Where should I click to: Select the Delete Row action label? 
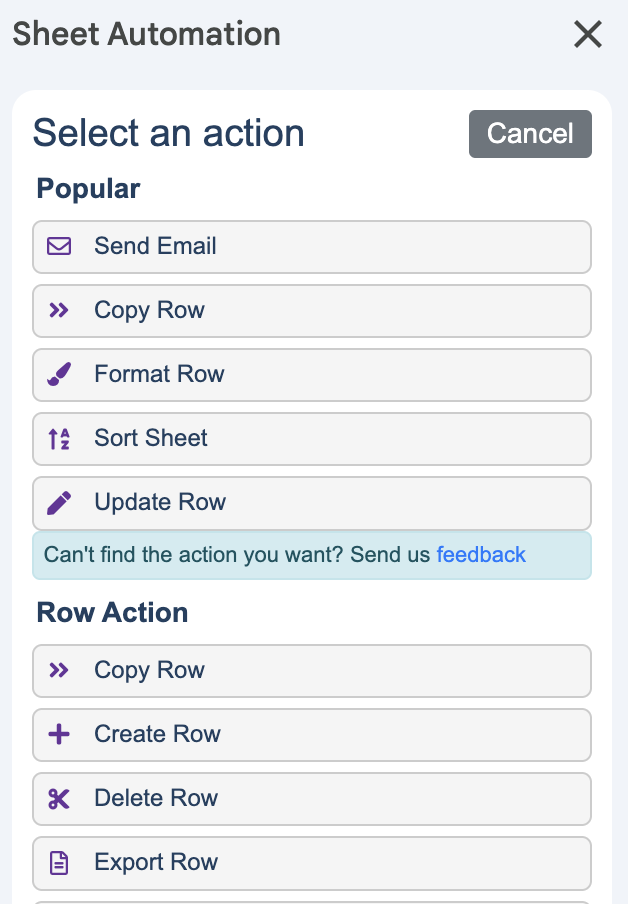point(156,798)
